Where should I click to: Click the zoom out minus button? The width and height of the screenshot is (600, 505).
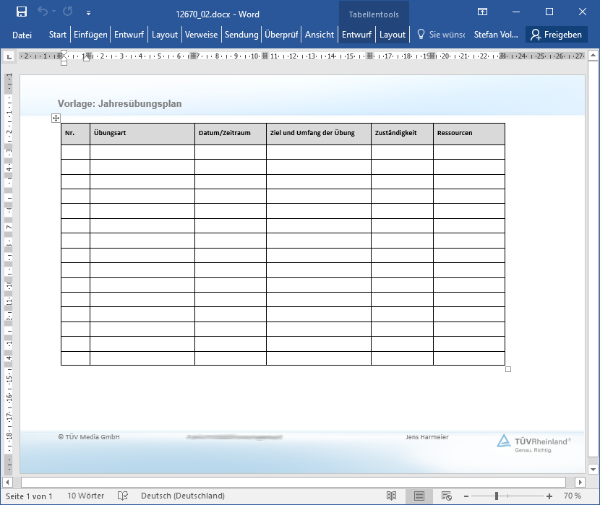click(x=469, y=496)
